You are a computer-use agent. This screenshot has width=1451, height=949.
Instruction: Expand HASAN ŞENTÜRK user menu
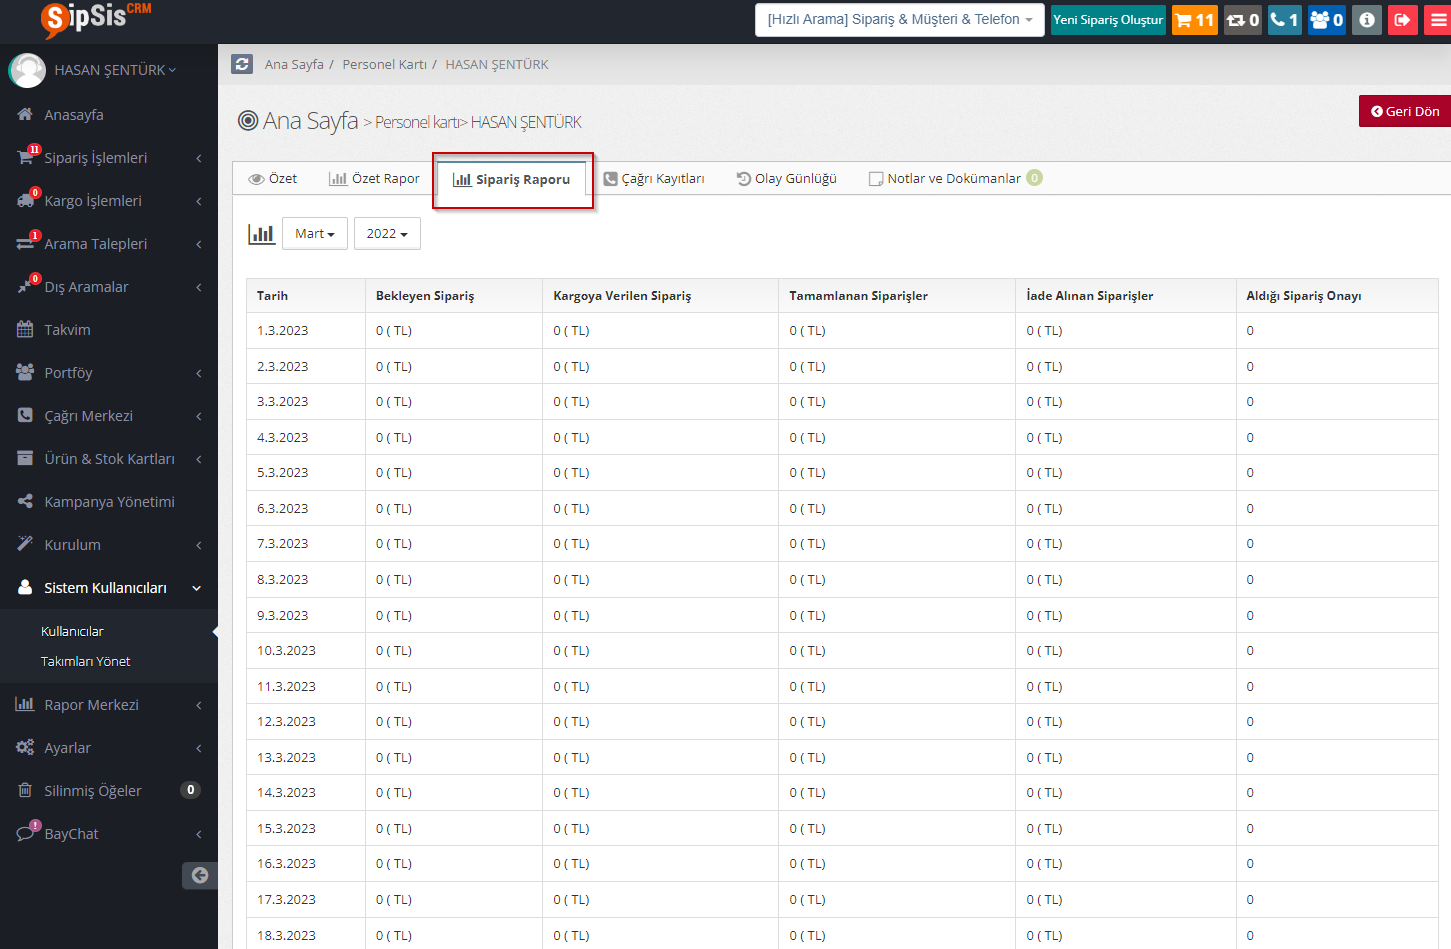(x=114, y=70)
